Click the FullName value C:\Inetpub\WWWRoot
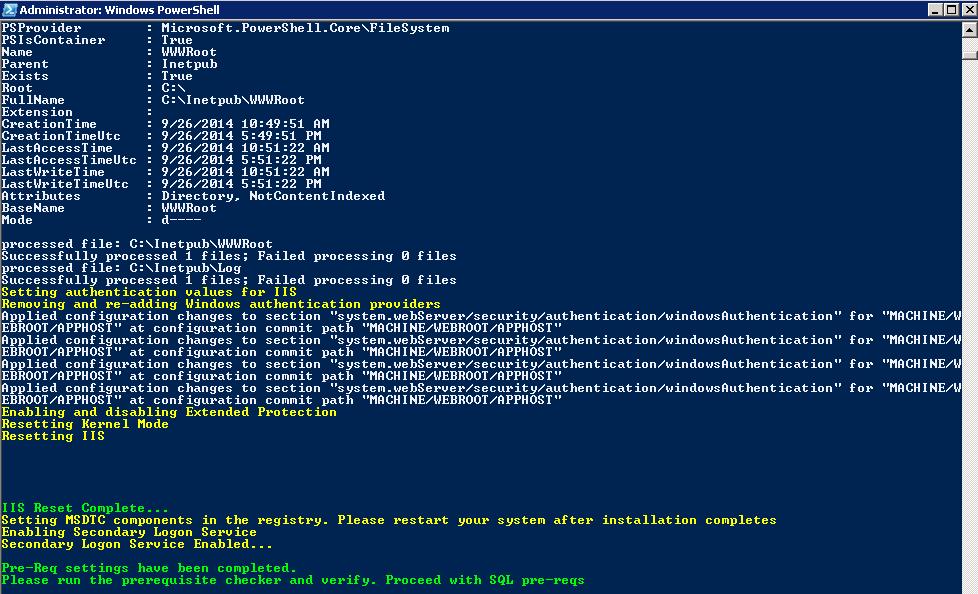Image resolution: width=978 pixels, height=594 pixels. (x=233, y=100)
